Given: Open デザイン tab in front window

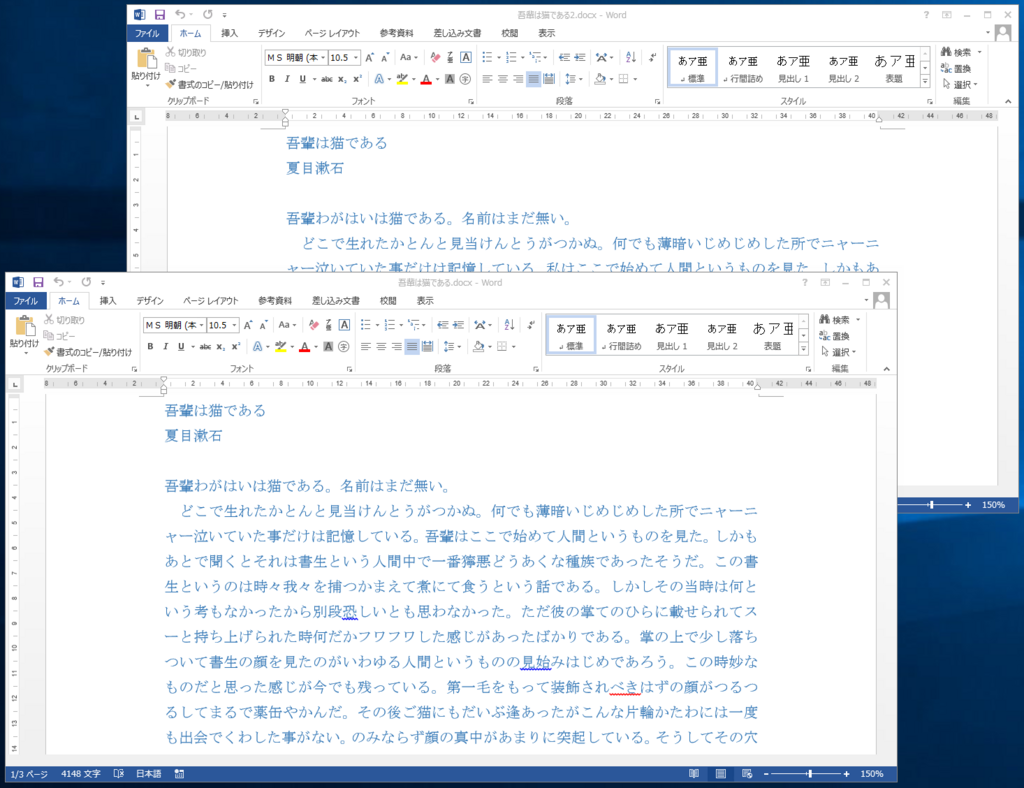Looking at the screenshot, I should [x=150, y=301].
